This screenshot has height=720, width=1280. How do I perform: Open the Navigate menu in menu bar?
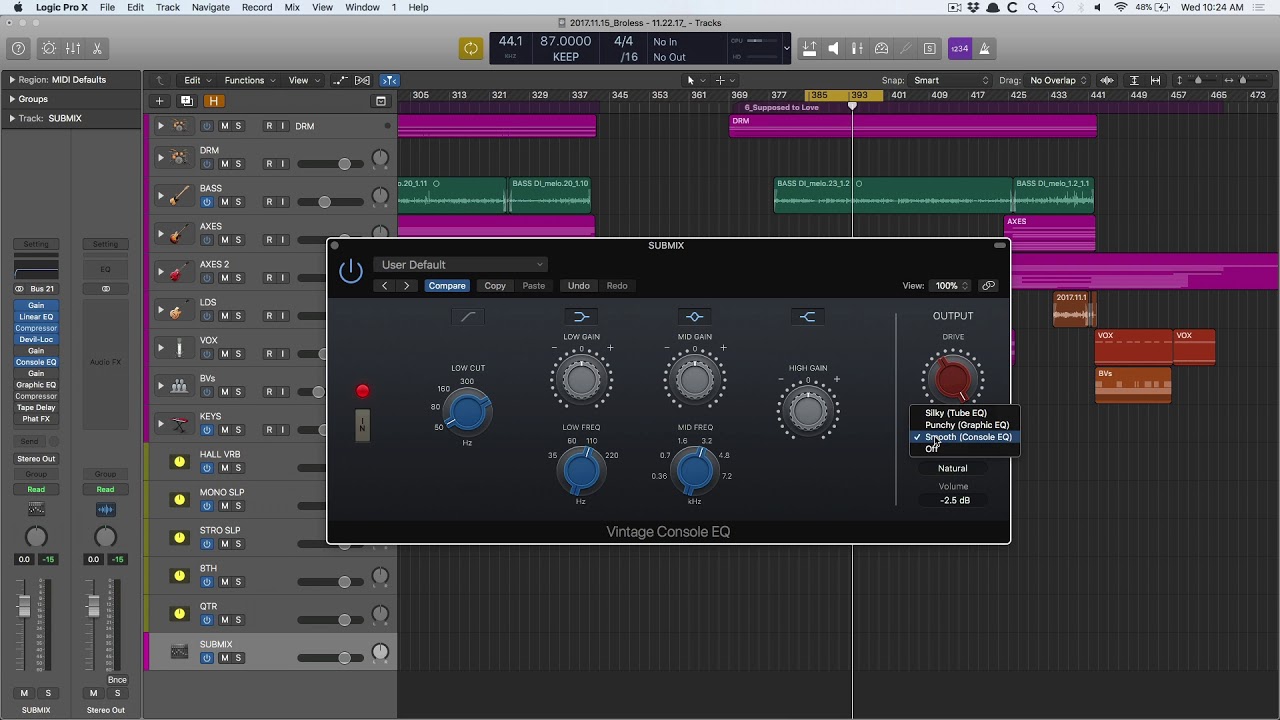[210, 7]
